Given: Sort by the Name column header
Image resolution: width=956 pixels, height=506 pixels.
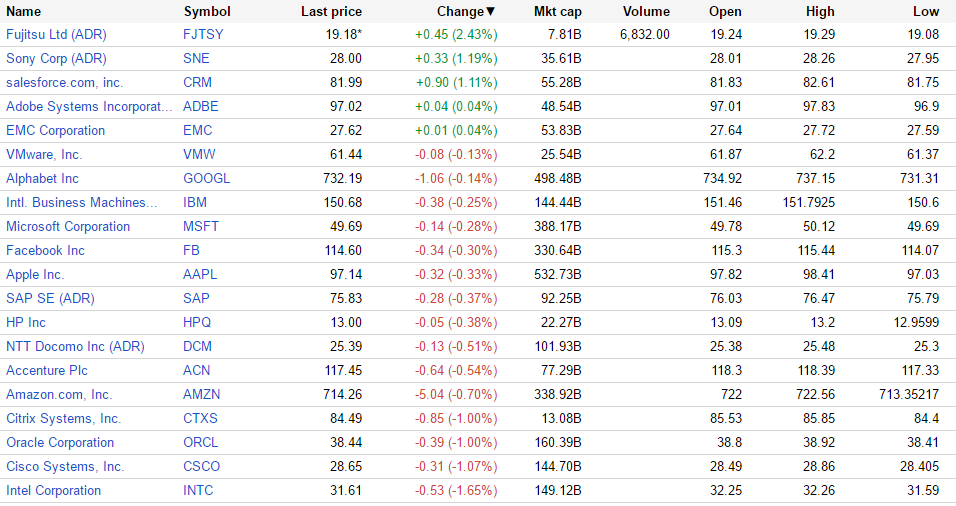Looking at the screenshot, I should [24, 12].
